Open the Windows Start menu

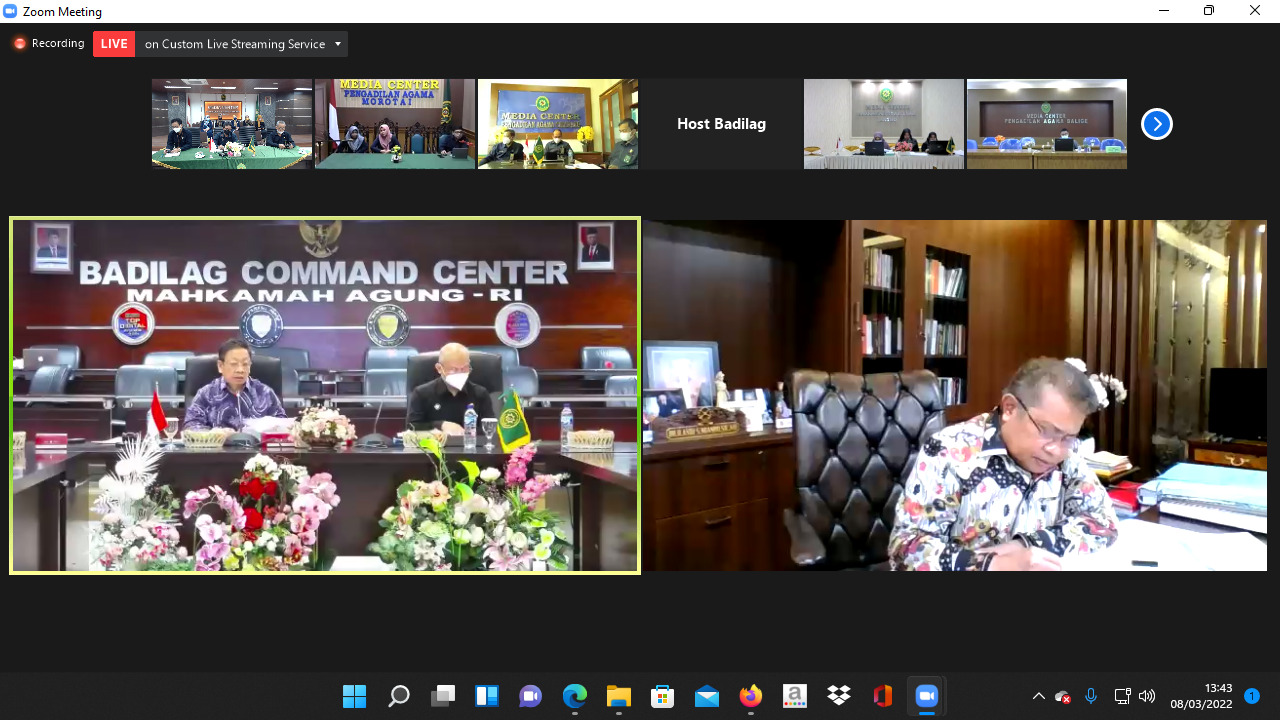[354, 696]
